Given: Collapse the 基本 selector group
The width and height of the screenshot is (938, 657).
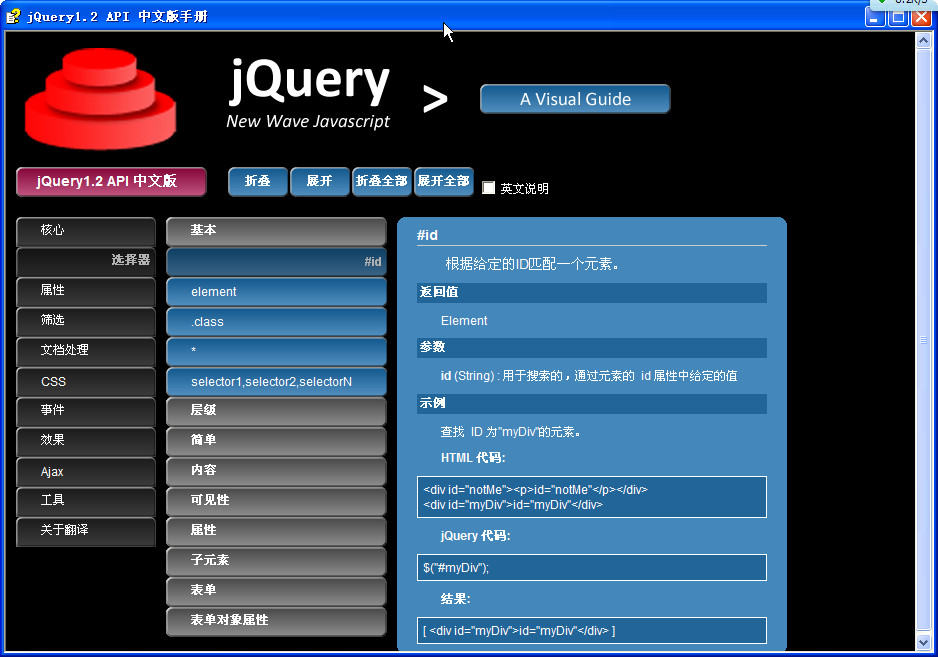Looking at the screenshot, I should click(276, 232).
